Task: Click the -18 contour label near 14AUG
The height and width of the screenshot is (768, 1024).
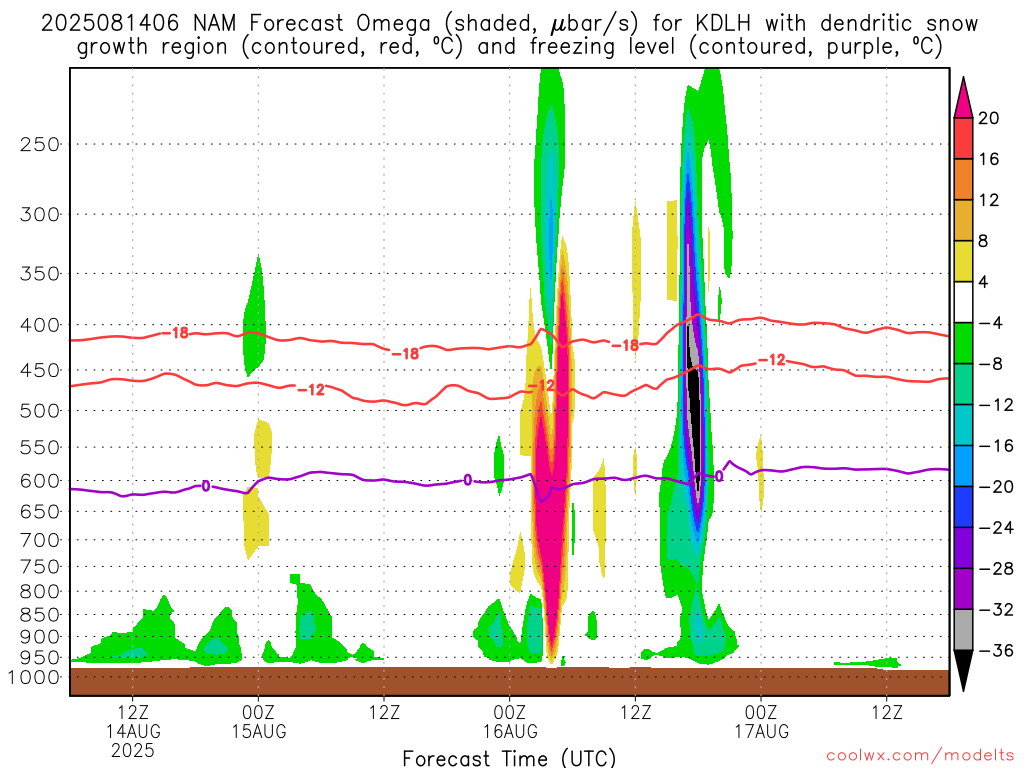Action: pos(176,333)
